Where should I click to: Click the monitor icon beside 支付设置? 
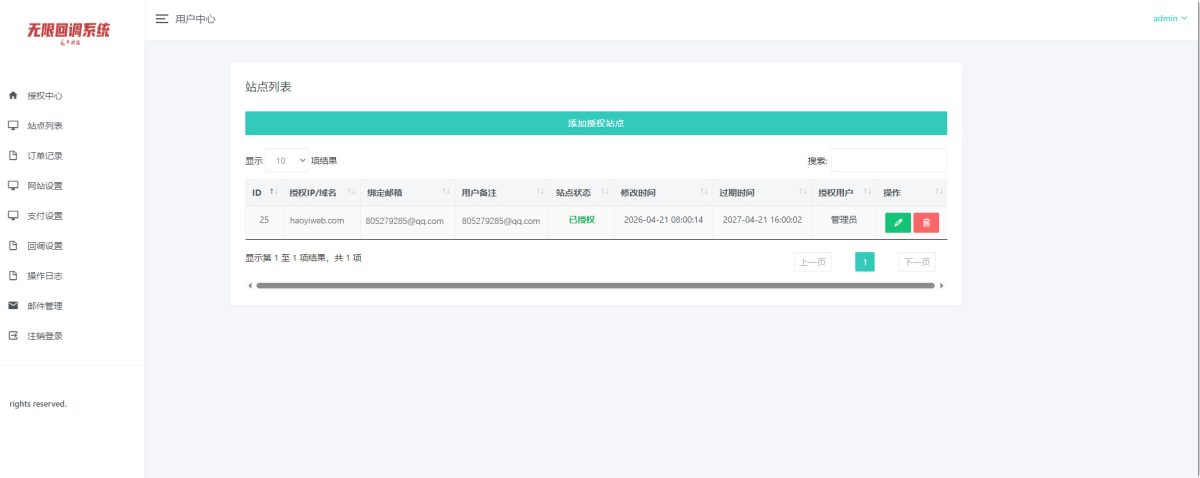(x=13, y=216)
